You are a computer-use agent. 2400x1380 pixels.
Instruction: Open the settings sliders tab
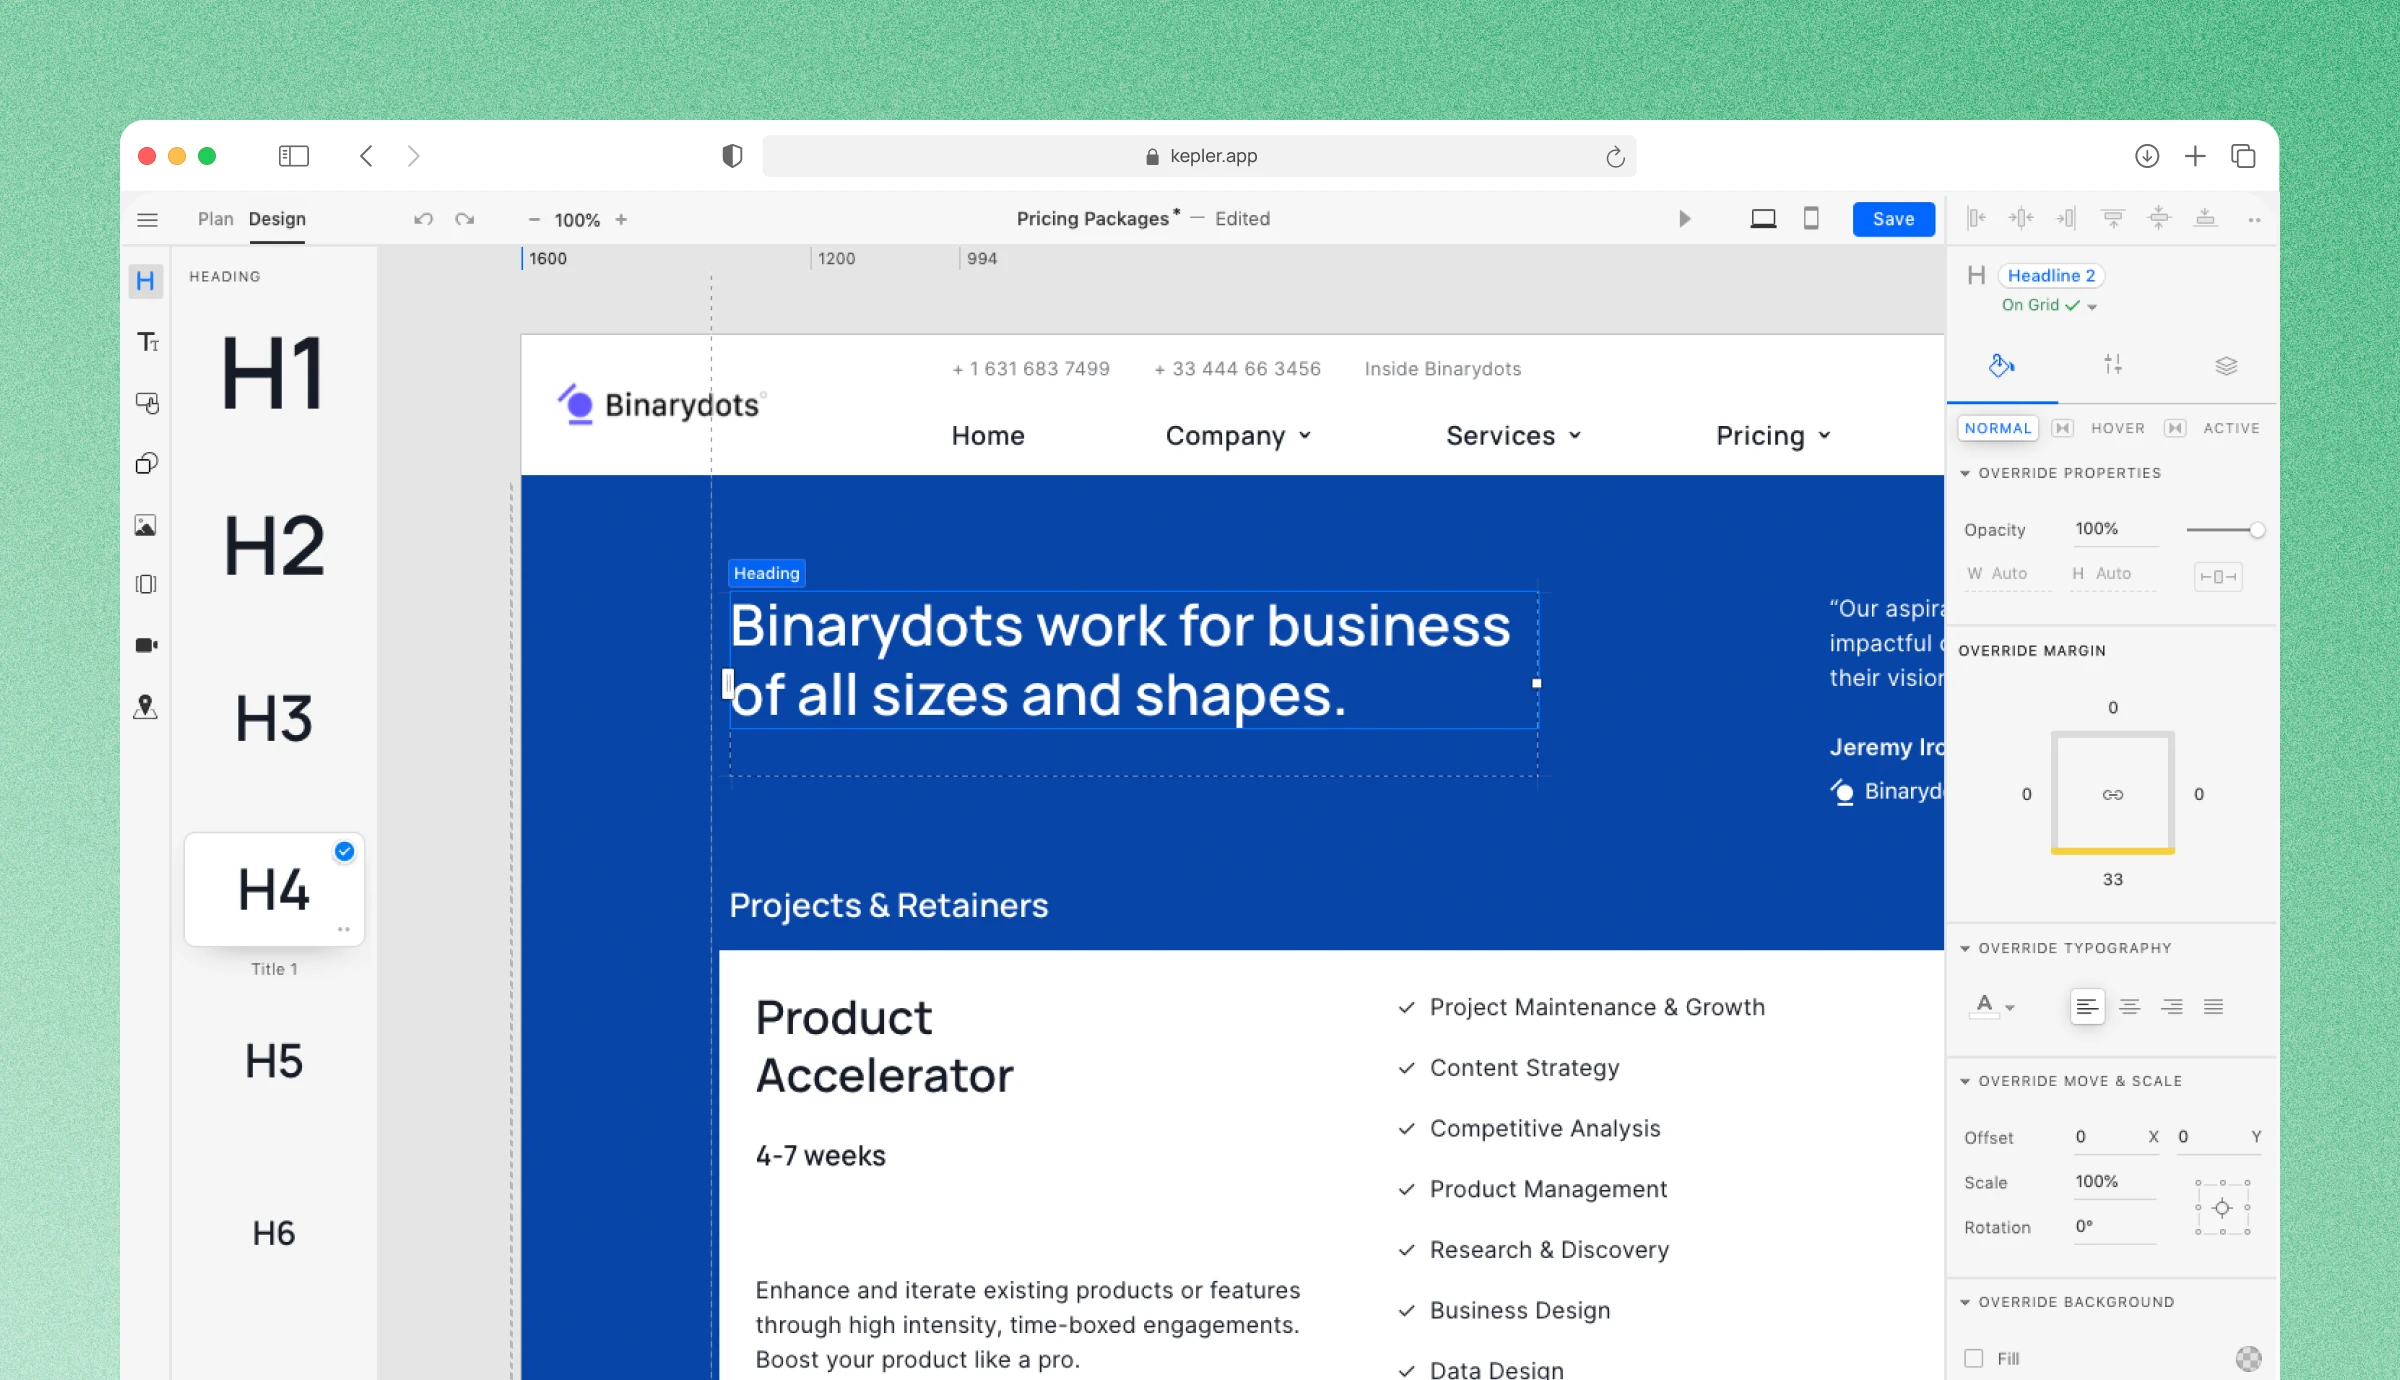[x=2113, y=365]
